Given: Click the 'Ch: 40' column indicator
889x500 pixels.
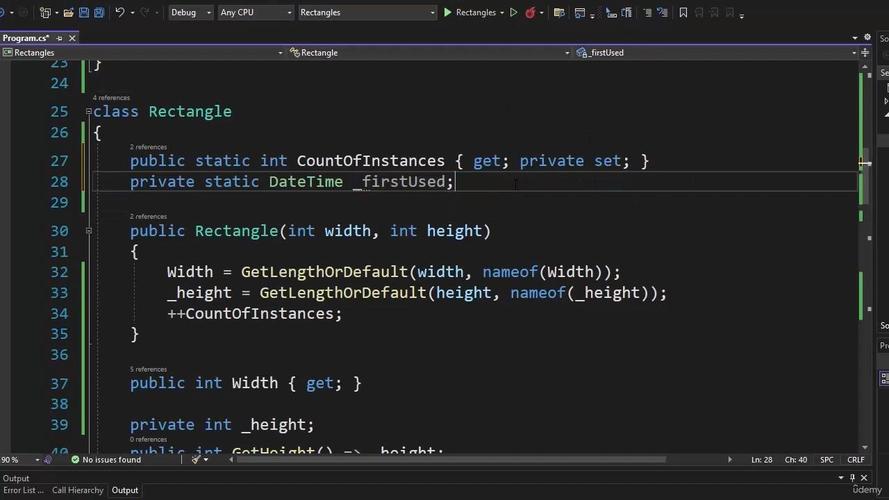Looking at the screenshot, I should (x=795, y=460).
